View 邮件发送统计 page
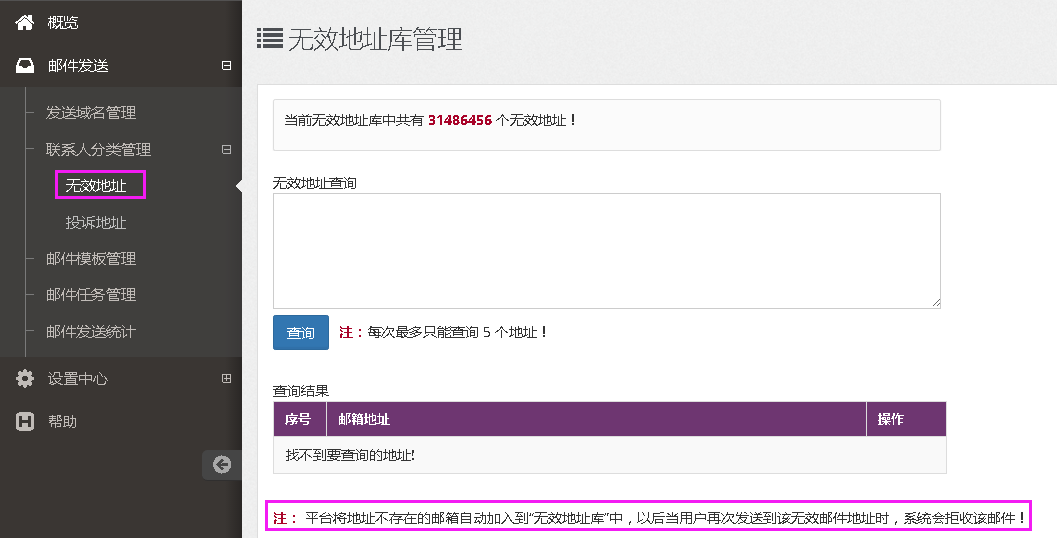 point(91,331)
